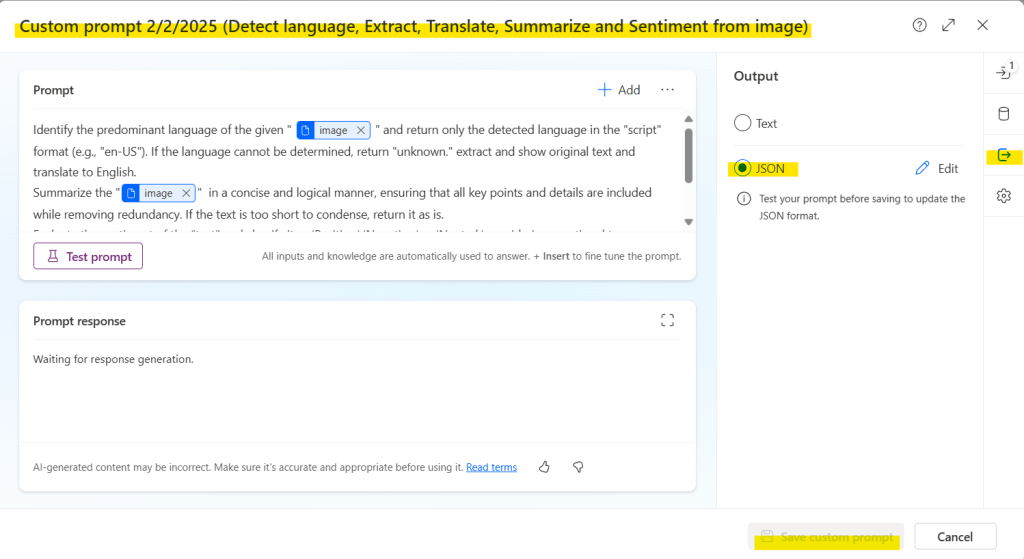Edit the JSON output format
The width and height of the screenshot is (1024, 559).
(937, 168)
